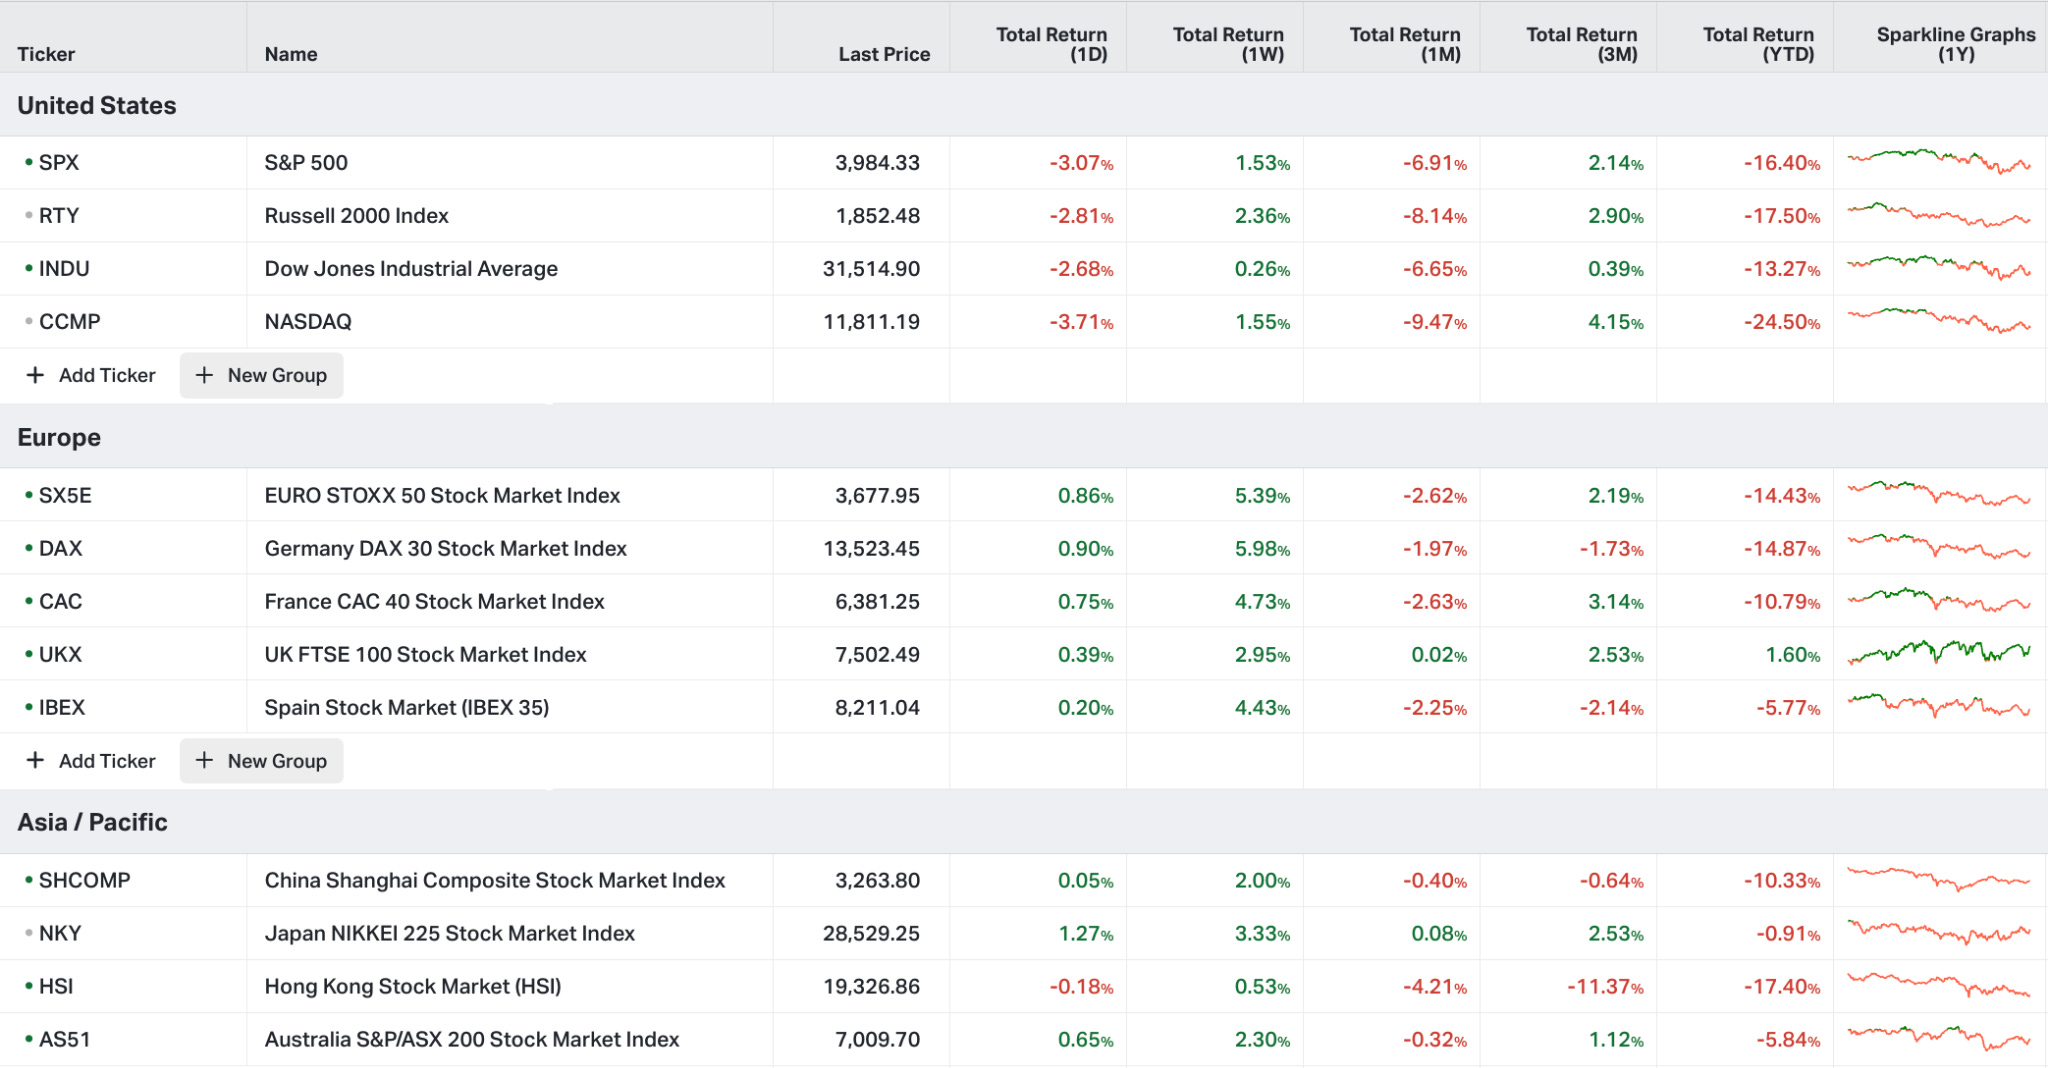Click New Group button under Europe
Screen dimensions: 2048x1068
tap(262, 760)
